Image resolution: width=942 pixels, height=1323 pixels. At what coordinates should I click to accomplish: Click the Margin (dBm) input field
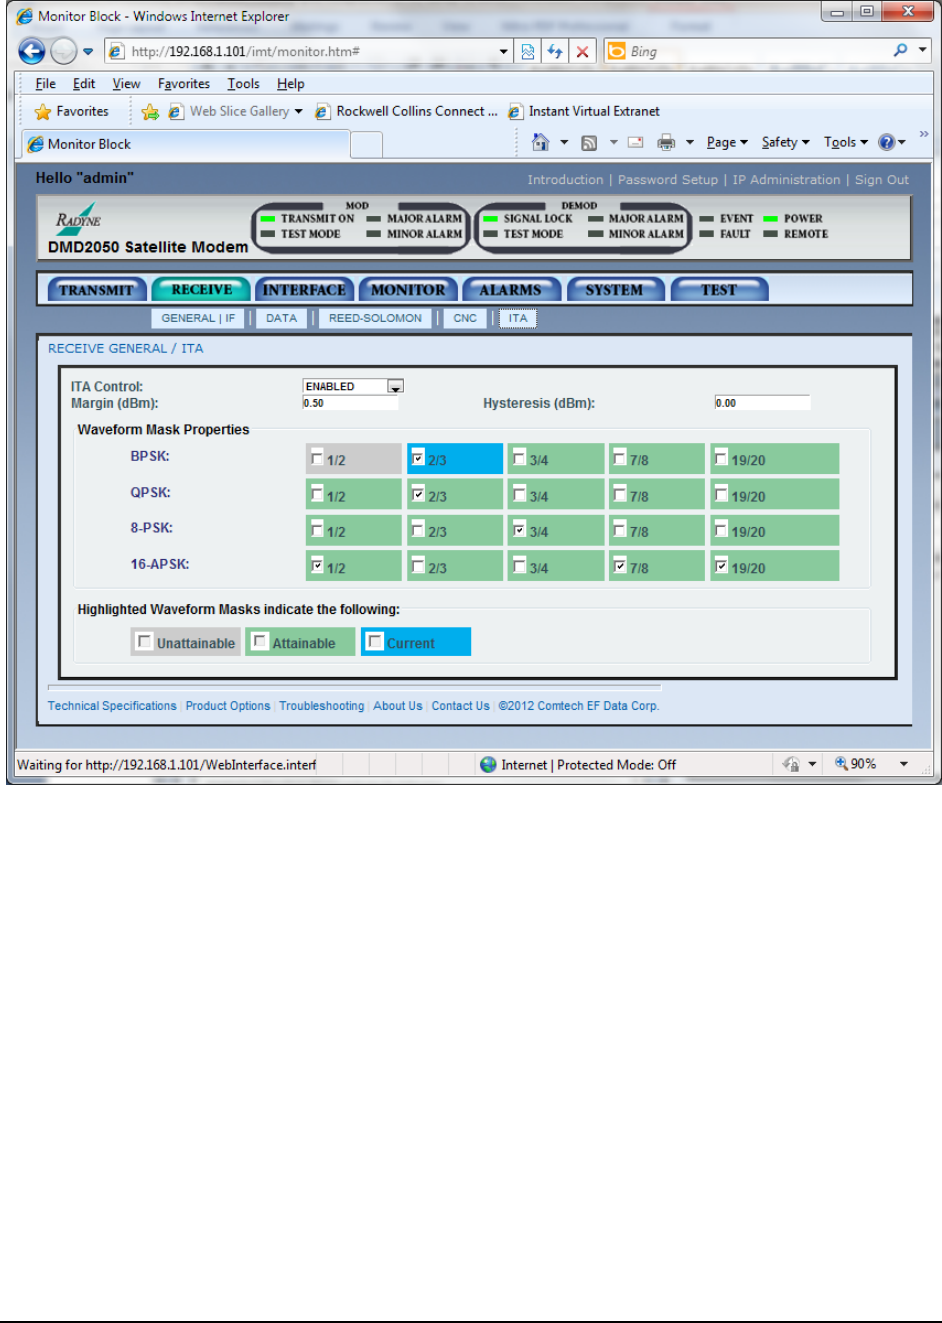tap(350, 403)
